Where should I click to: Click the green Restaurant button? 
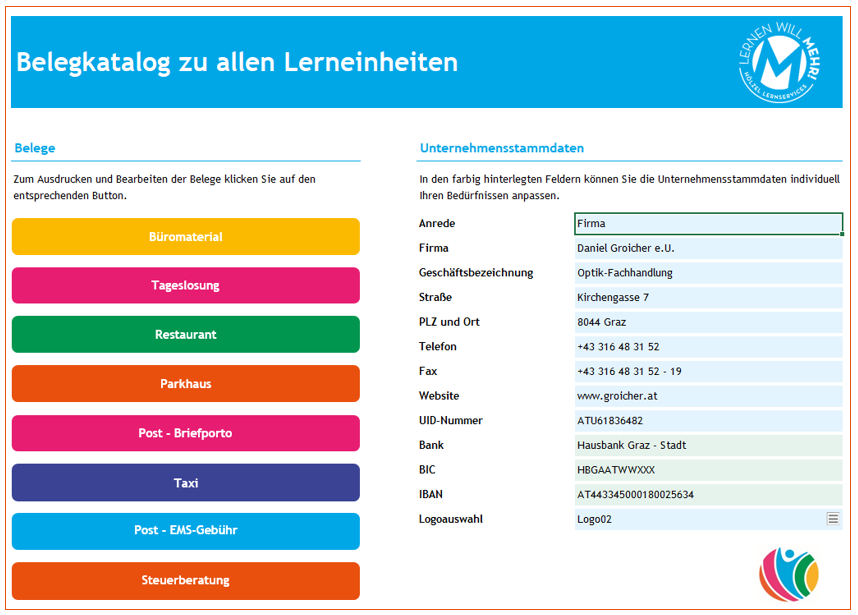click(x=185, y=334)
